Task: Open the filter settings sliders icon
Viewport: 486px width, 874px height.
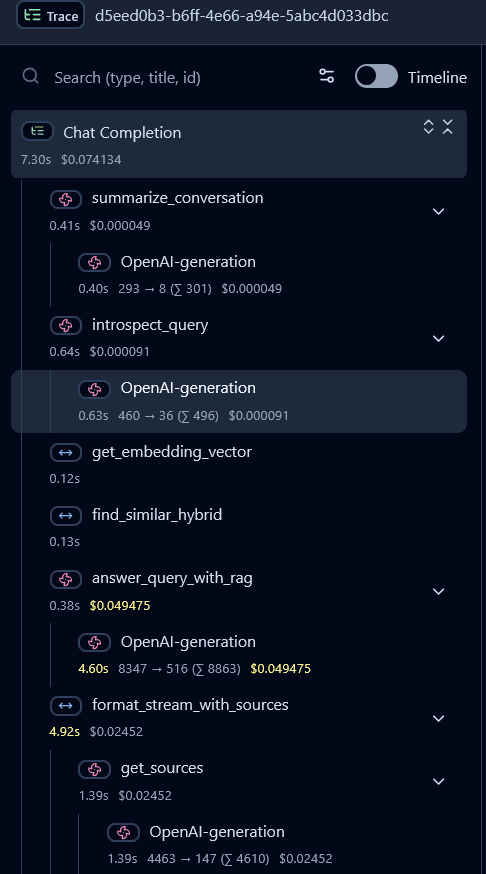Action: (327, 76)
